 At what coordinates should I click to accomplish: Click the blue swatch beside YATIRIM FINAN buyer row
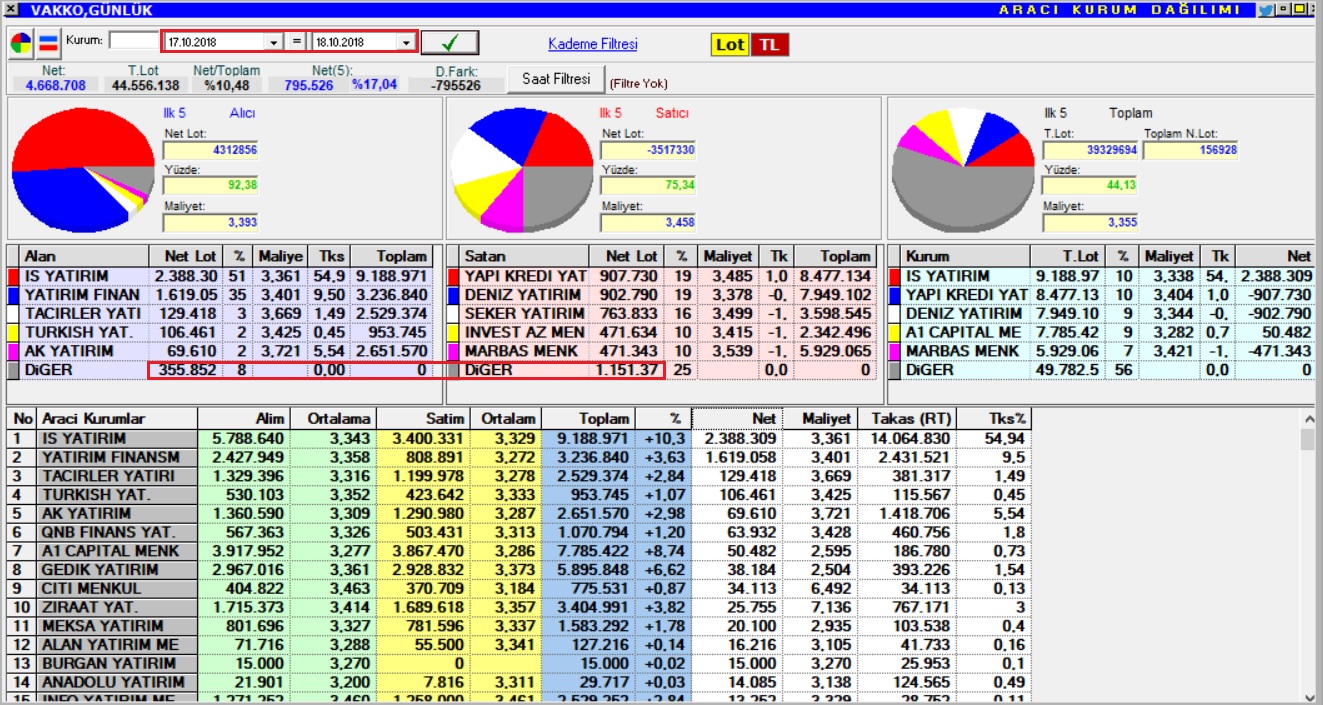pos(13,295)
